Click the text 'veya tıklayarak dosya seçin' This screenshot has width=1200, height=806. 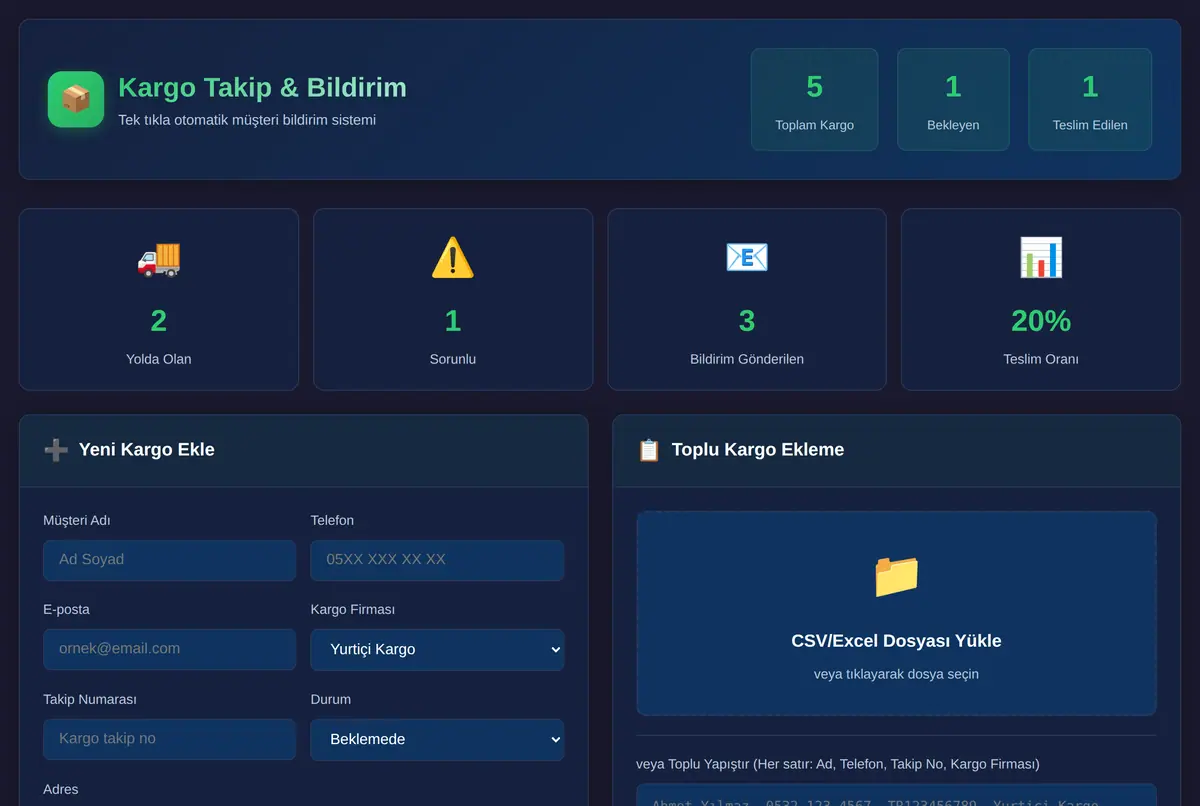coord(896,674)
